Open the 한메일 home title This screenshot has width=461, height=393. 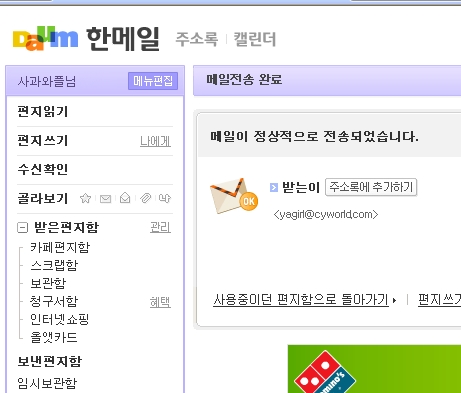[x=123, y=39]
